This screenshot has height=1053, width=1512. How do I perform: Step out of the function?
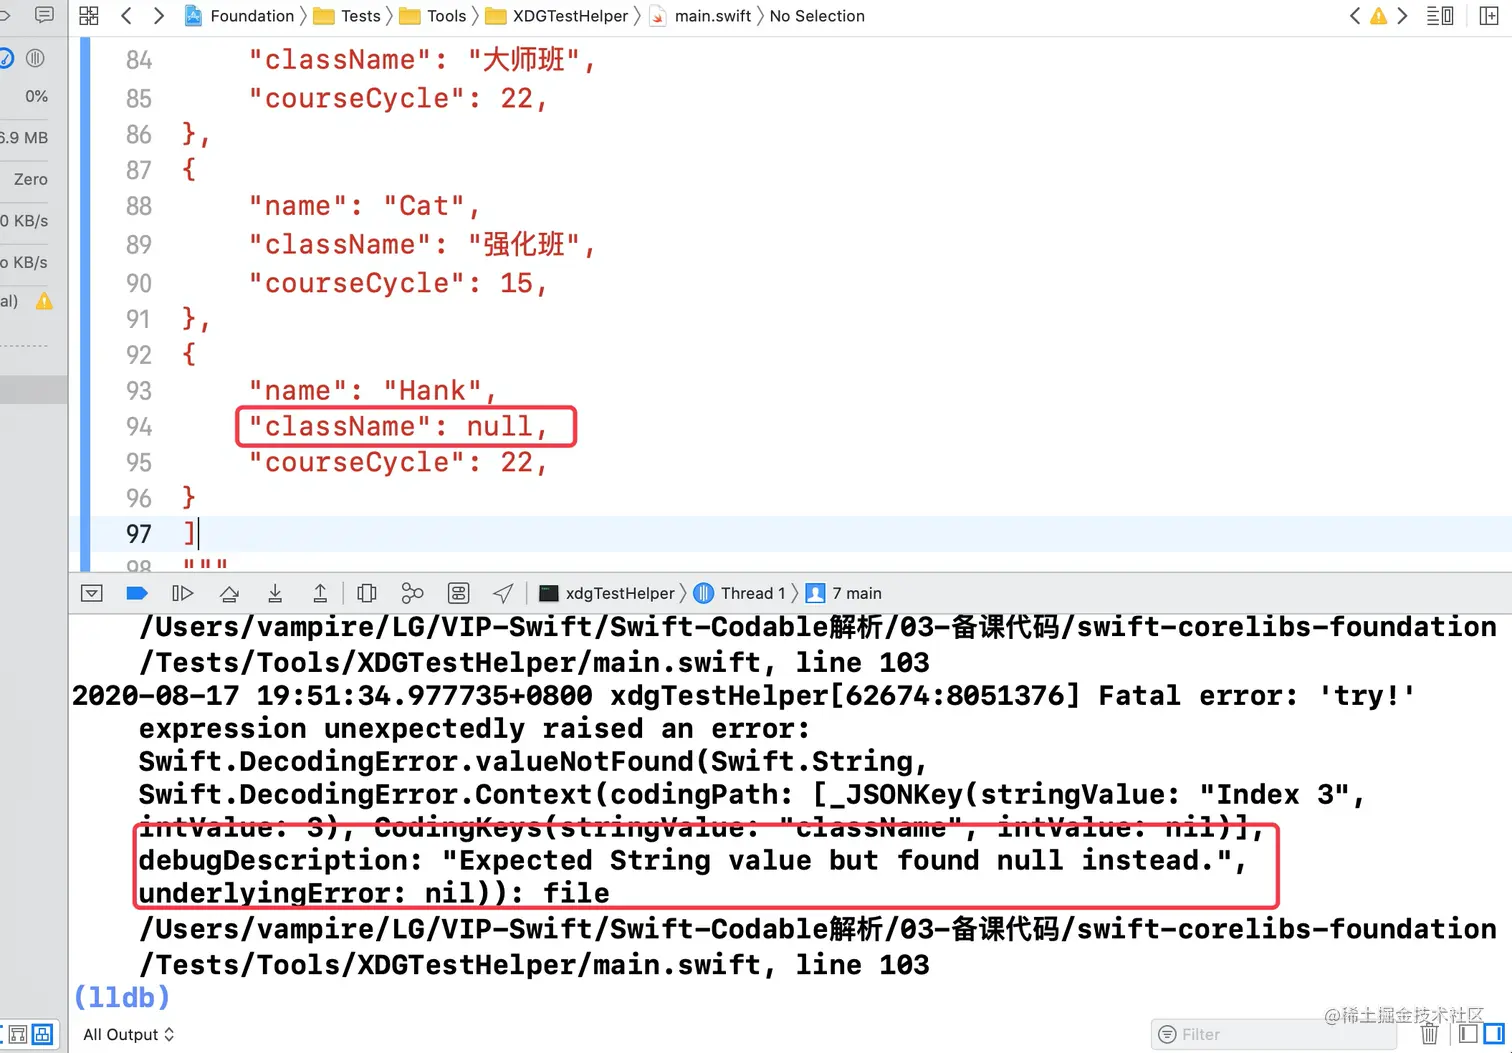(320, 593)
